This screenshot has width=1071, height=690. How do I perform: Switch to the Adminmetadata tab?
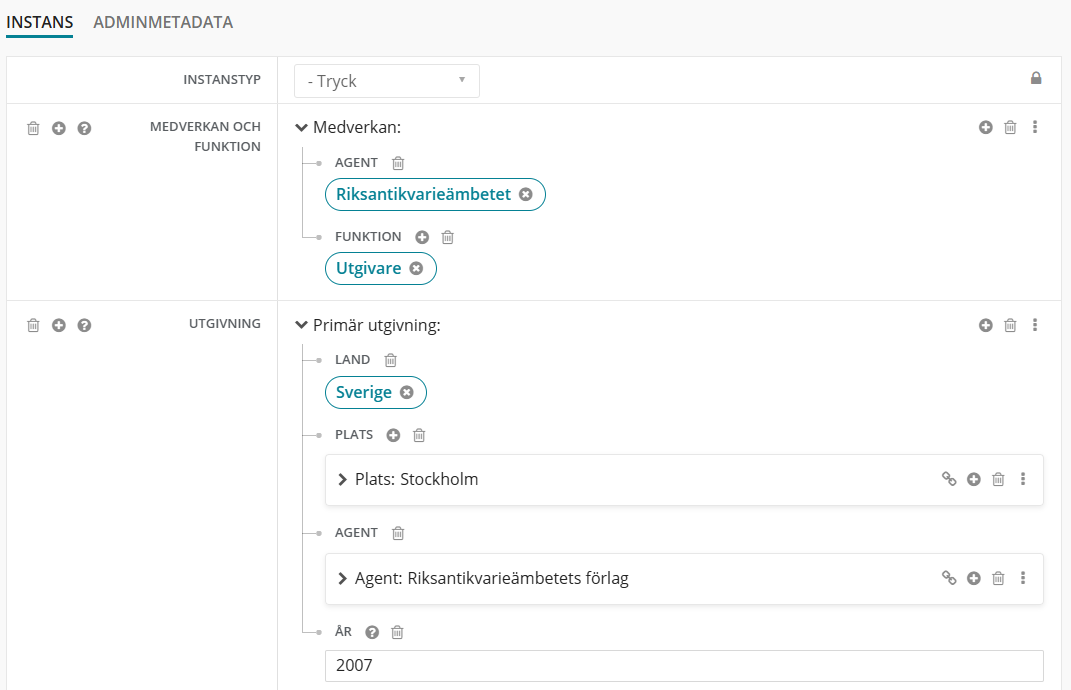coord(163,22)
